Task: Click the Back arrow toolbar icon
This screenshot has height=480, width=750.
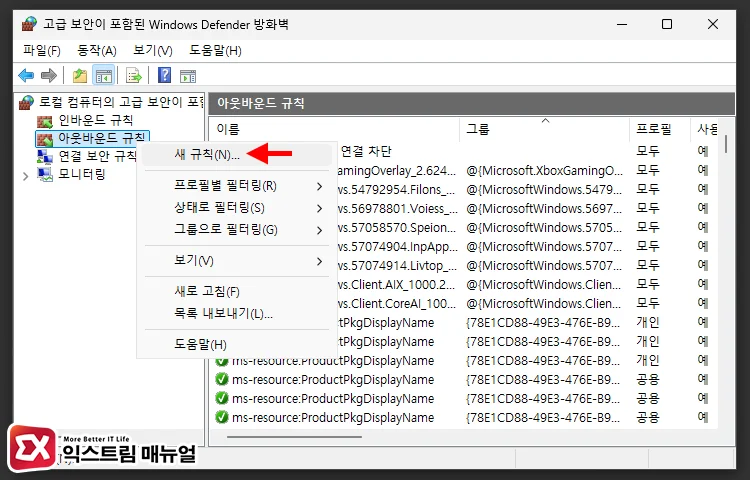Action: (26, 75)
